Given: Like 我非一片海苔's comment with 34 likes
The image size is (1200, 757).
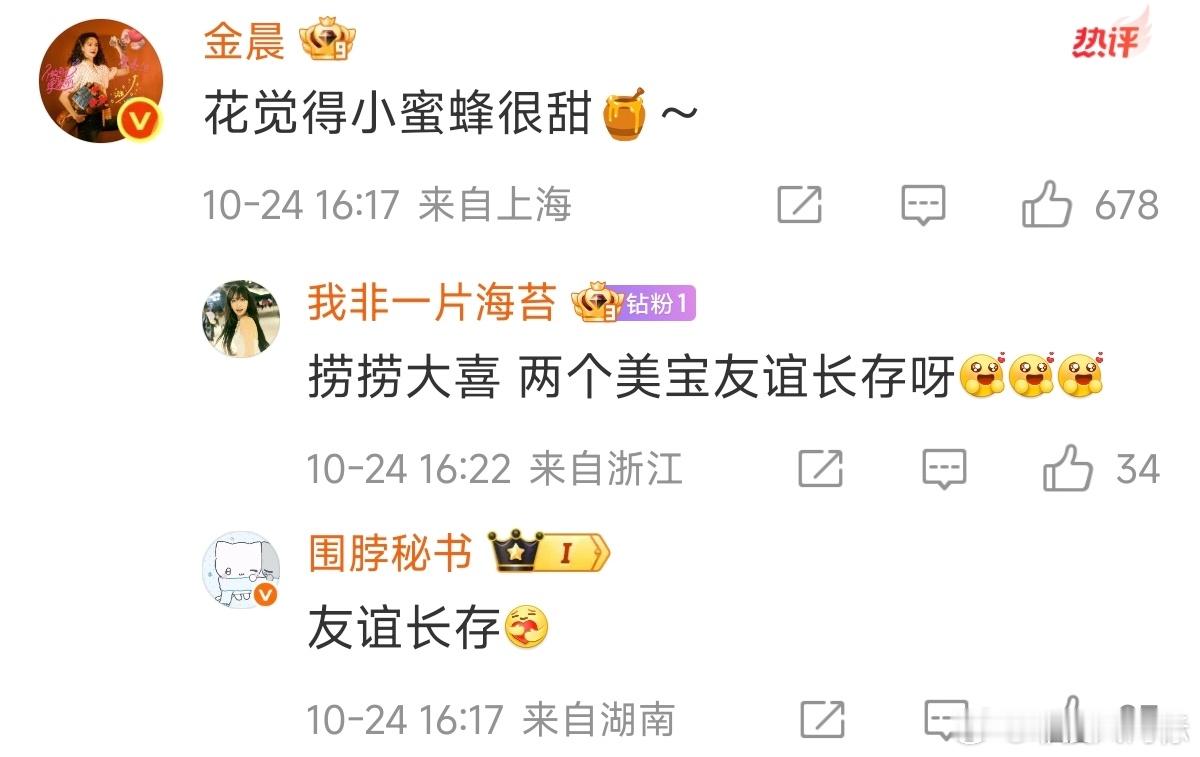Looking at the screenshot, I should 1067,469.
